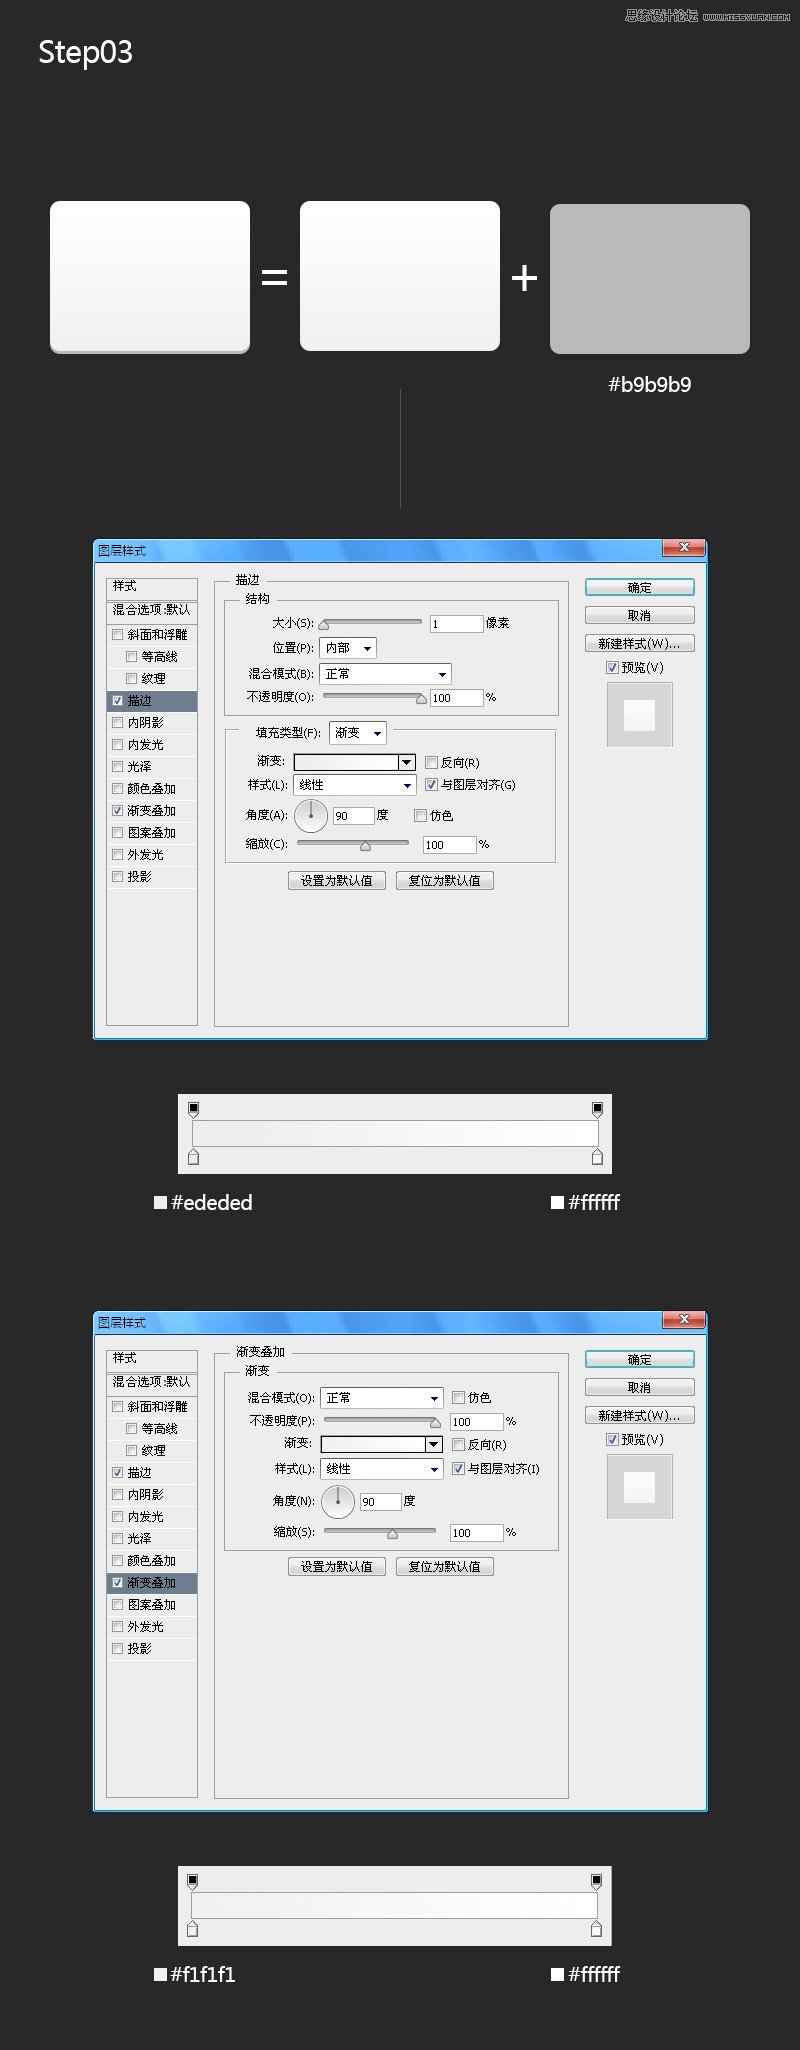Tick 内阴影 checkbox in the 描边 settings dialog
The image size is (800, 2050).
(x=118, y=722)
